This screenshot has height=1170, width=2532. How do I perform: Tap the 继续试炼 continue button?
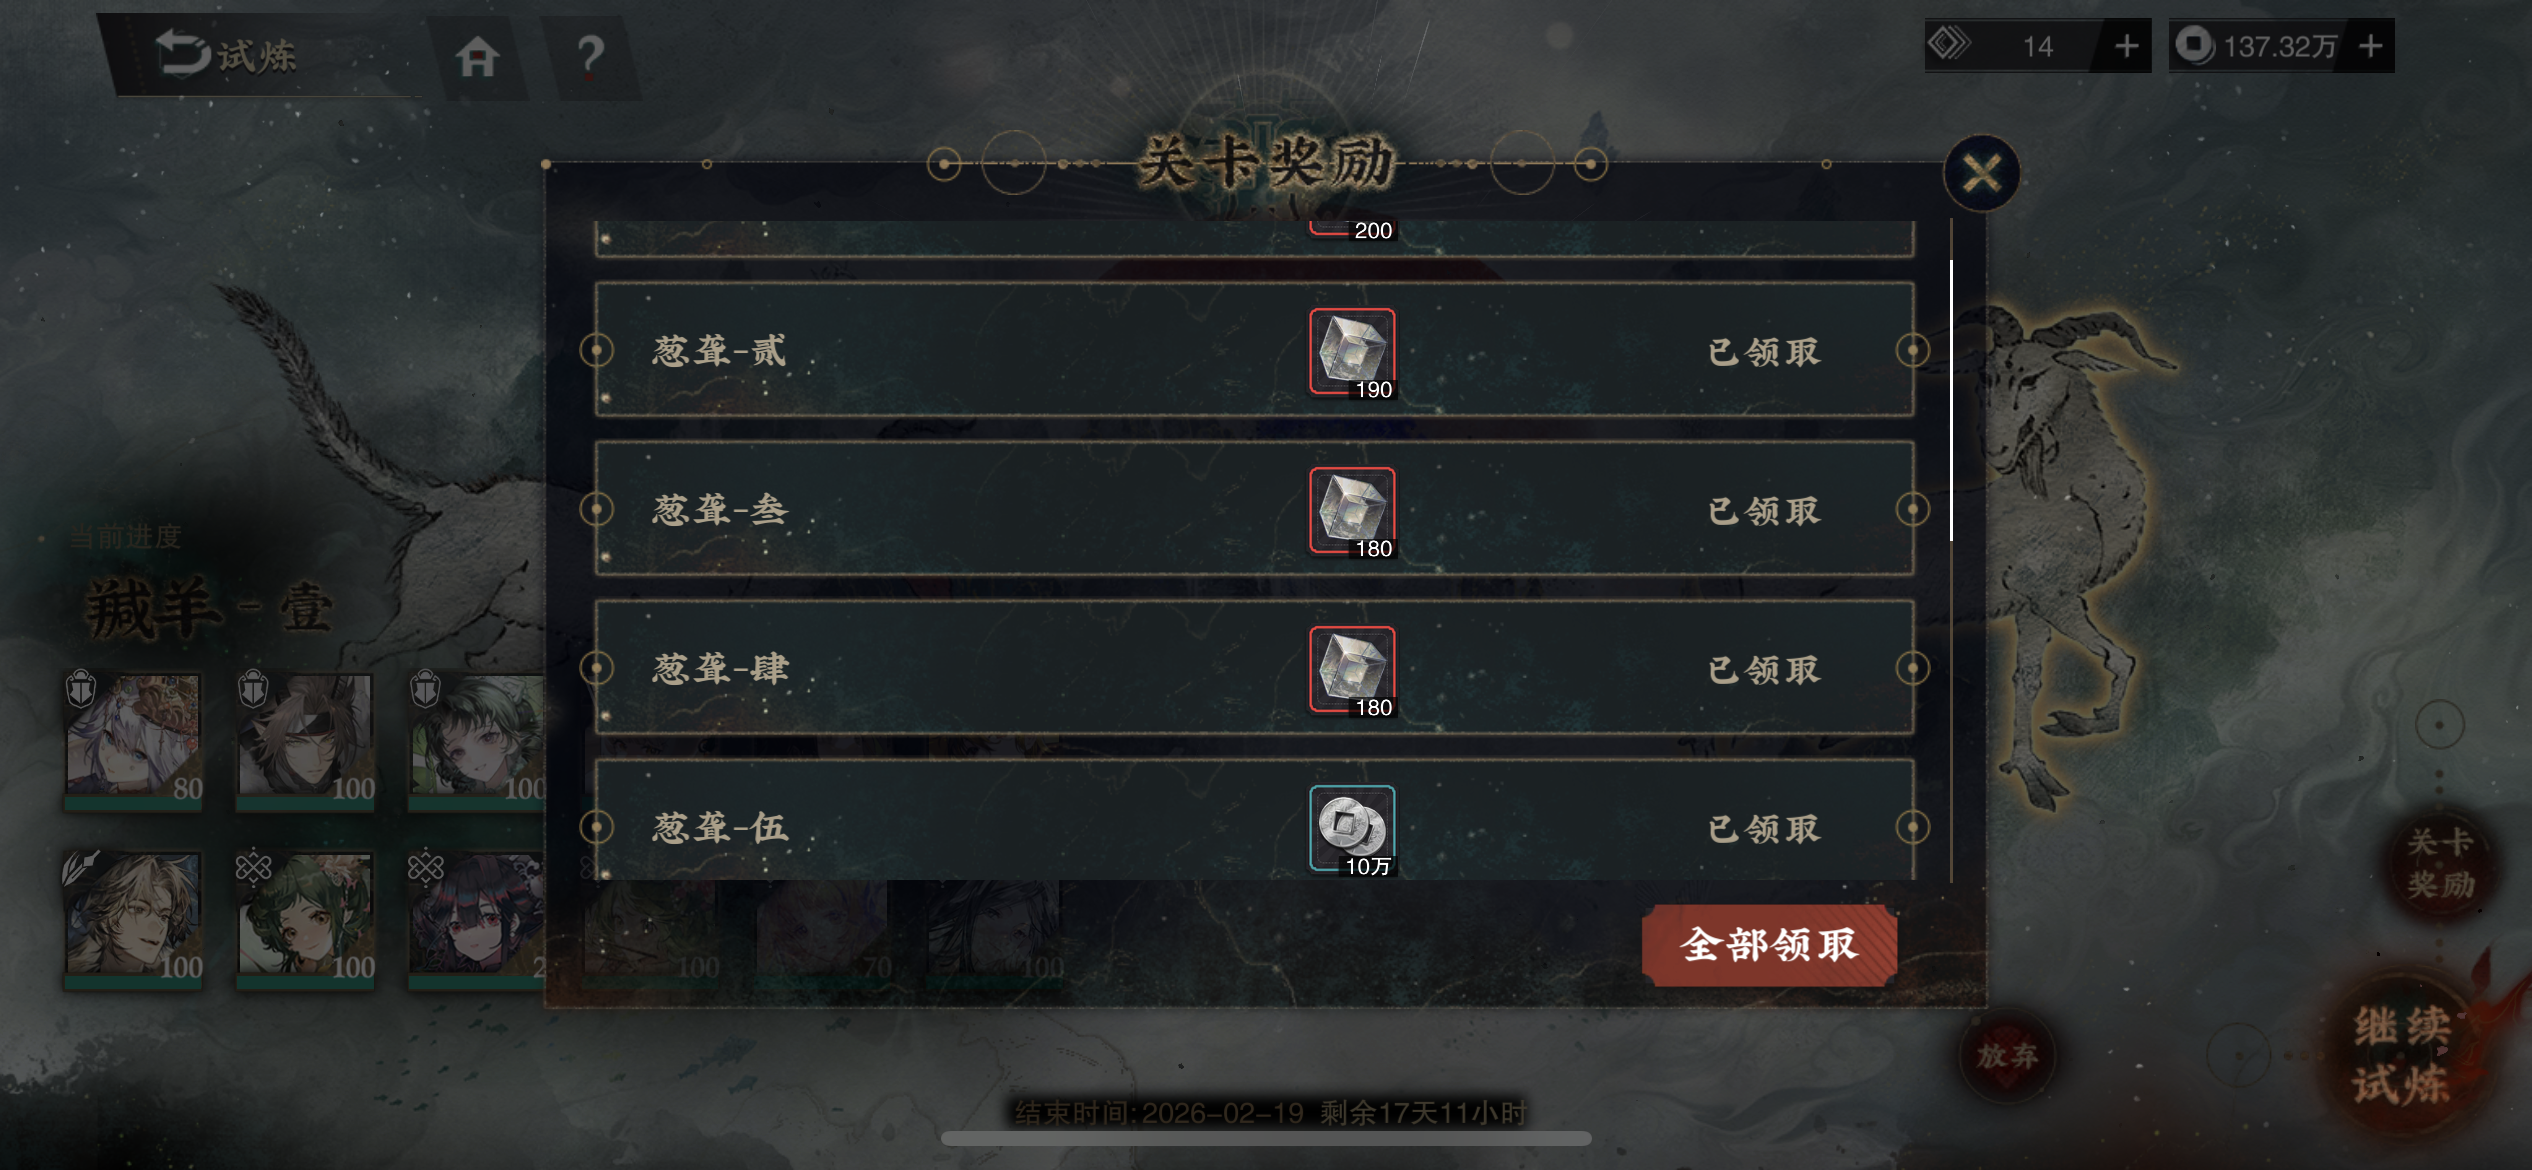coord(2403,1055)
